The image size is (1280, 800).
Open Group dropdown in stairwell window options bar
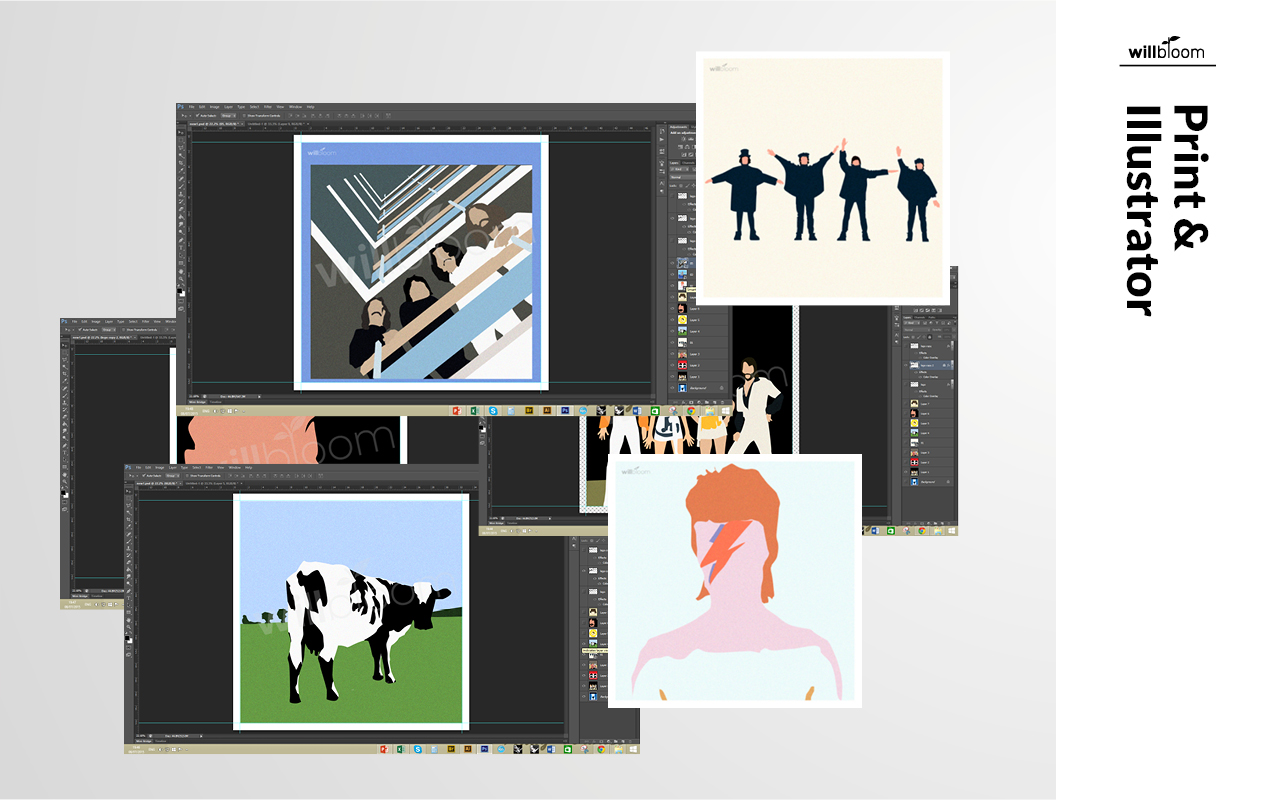pos(228,116)
